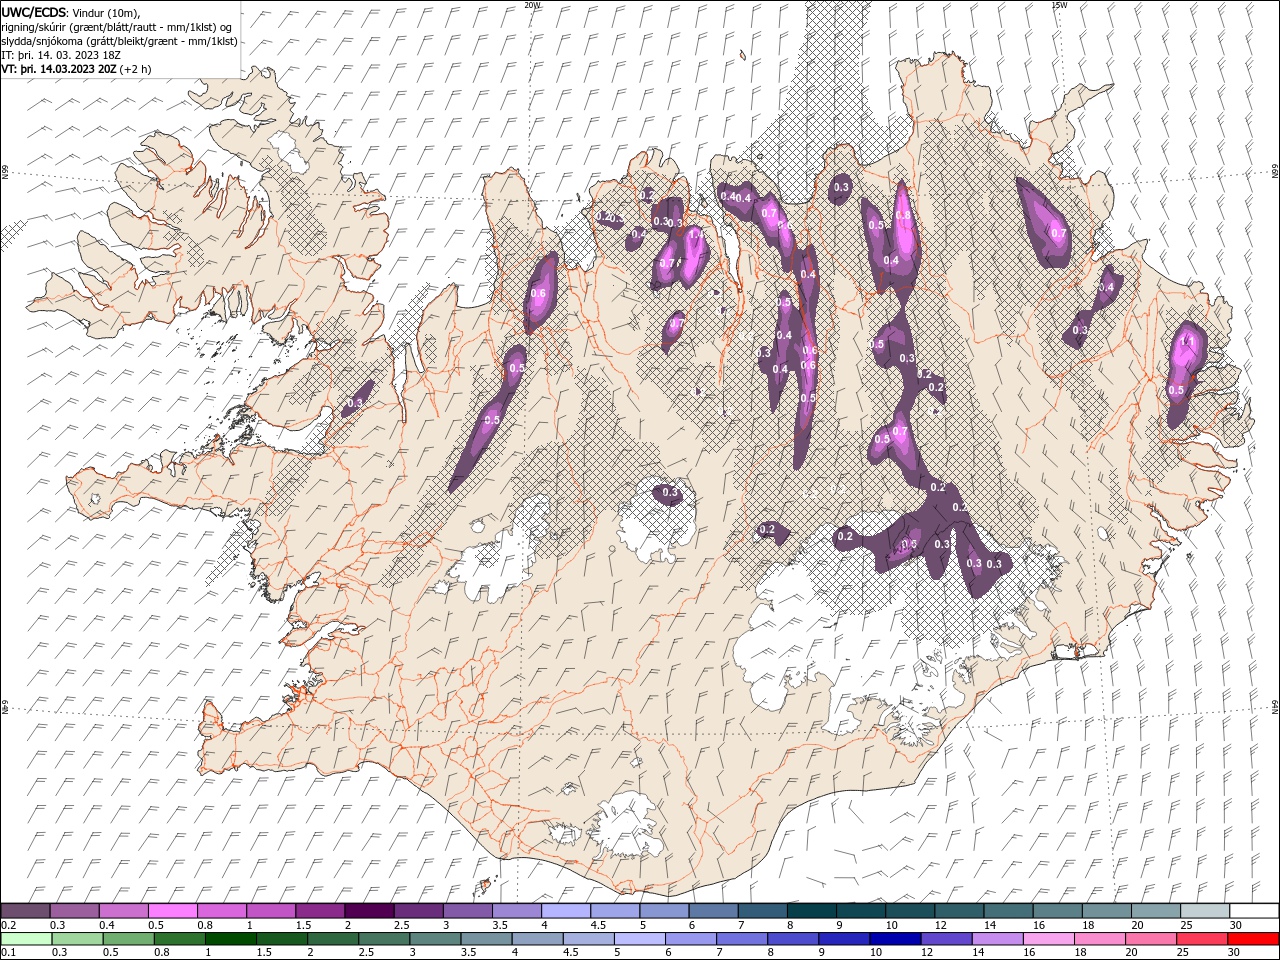Click the 'VT: þri. 14.03.2023 20Z (+2 h)' line
This screenshot has height=960, width=1280.
(77, 69)
